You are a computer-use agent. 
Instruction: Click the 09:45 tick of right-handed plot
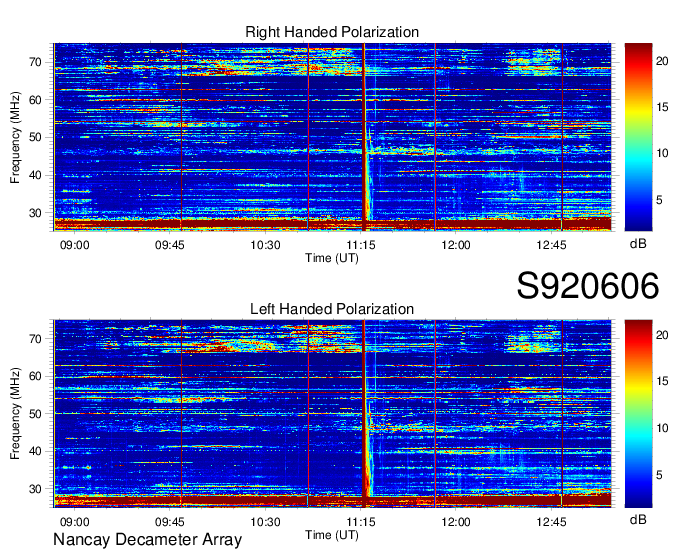pos(170,245)
